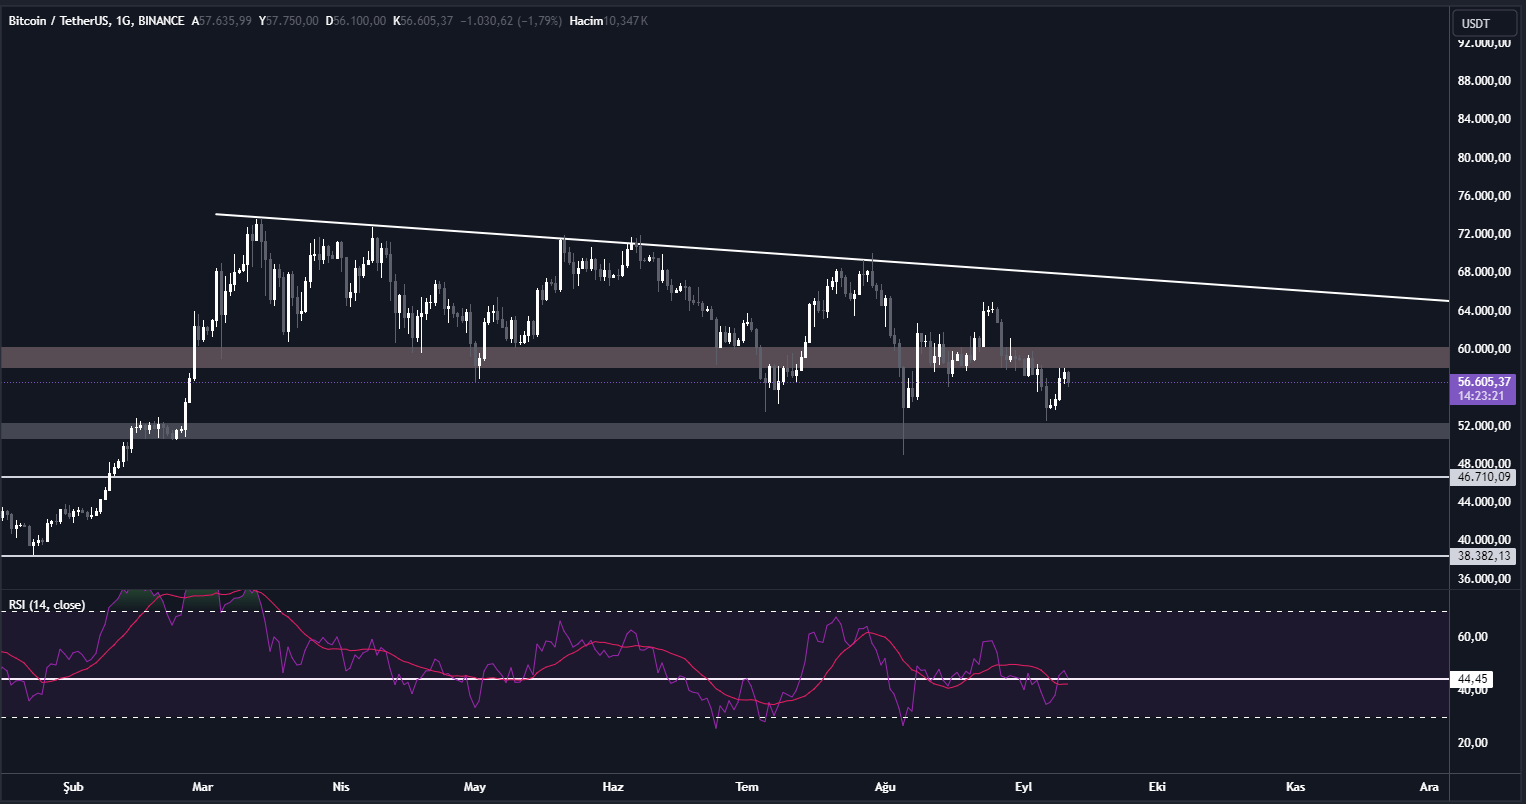Click the Kas month label on time axis
Screen dimensions: 1526x804
click(x=1296, y=787)
